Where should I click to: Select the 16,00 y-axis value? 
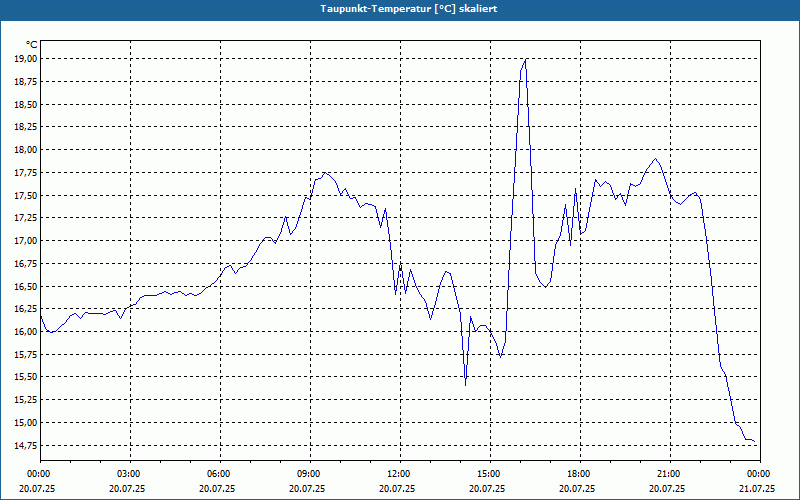coord(27,332)
